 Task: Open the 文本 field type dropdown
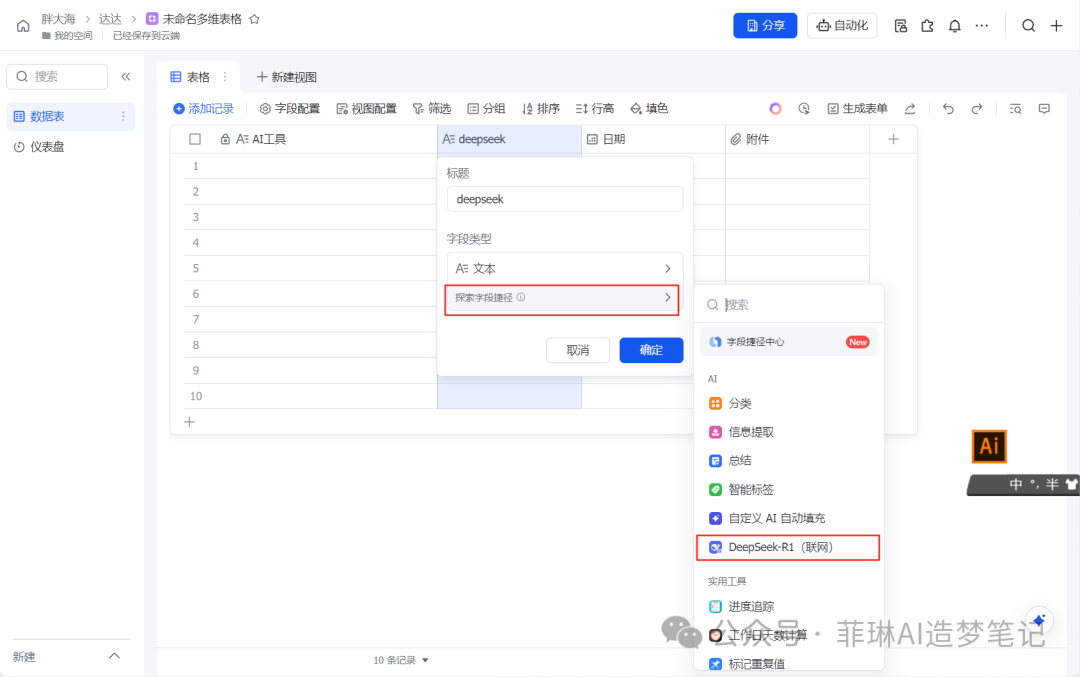point(565,269)
